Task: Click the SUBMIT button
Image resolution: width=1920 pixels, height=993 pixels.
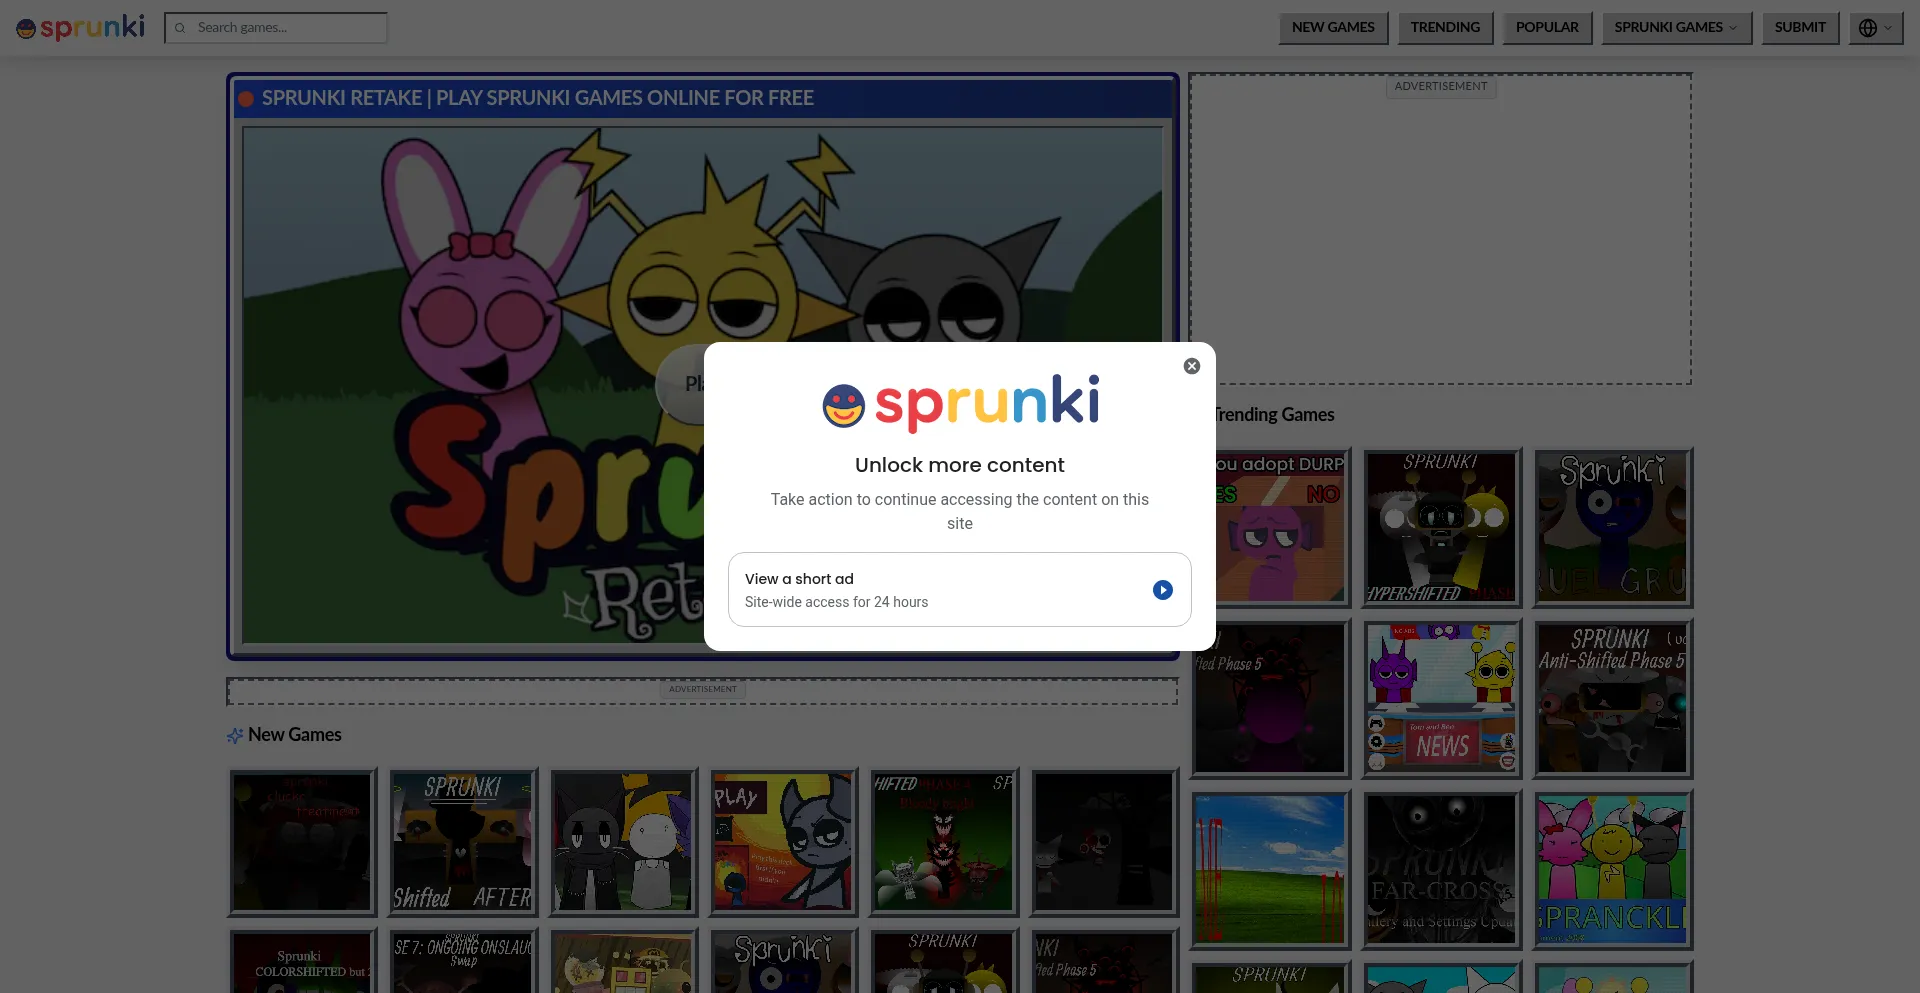Action: [1800, 28]
